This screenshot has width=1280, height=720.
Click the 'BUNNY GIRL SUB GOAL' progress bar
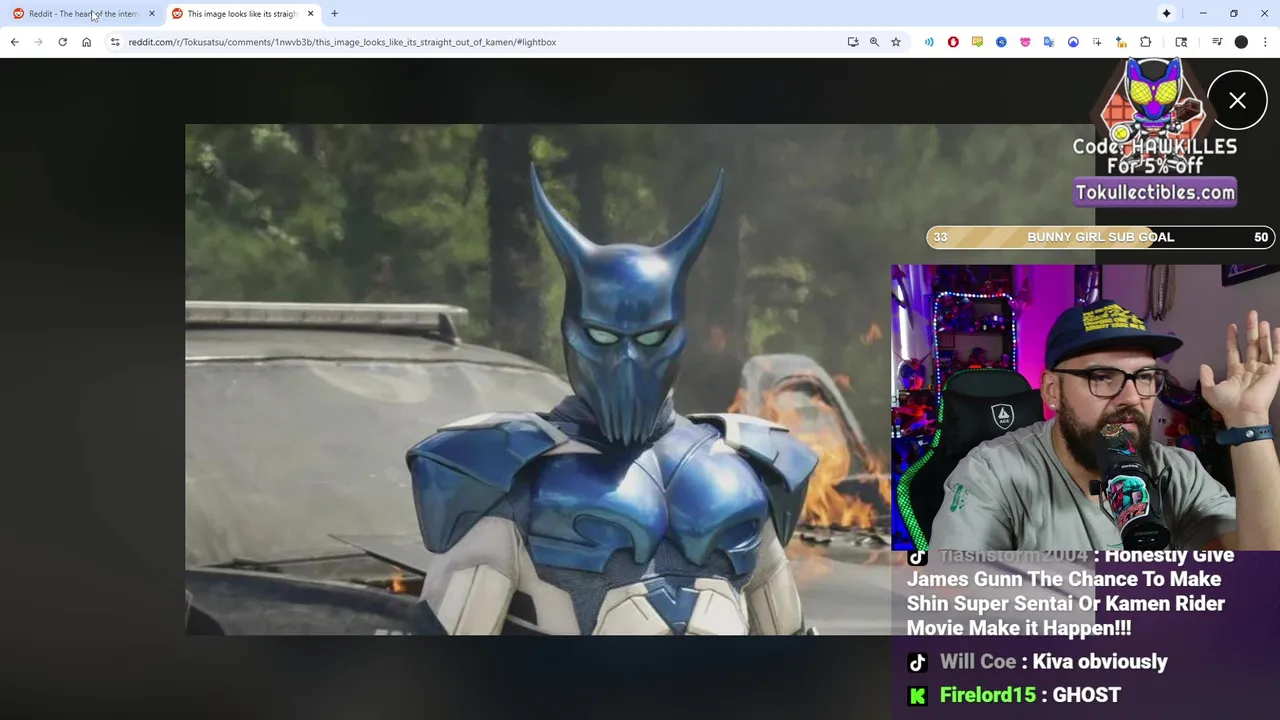click(x=1100, y=237)
